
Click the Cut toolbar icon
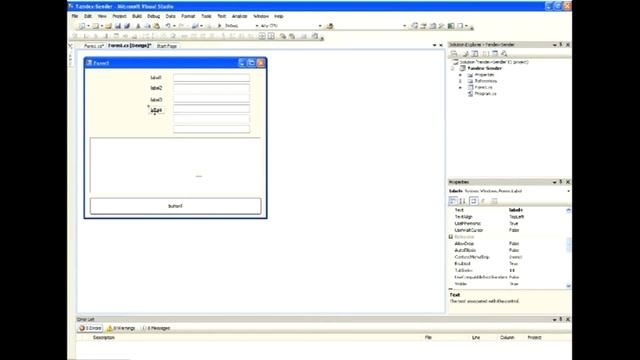pos(138,26)
